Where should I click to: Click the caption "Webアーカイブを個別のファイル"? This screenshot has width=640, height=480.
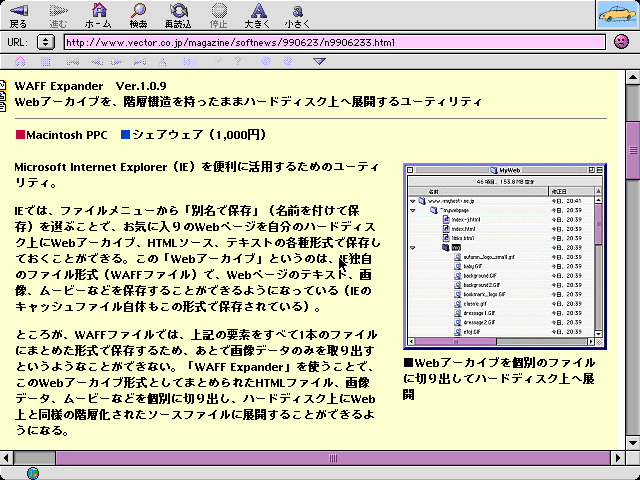click(x=499, y=378)
